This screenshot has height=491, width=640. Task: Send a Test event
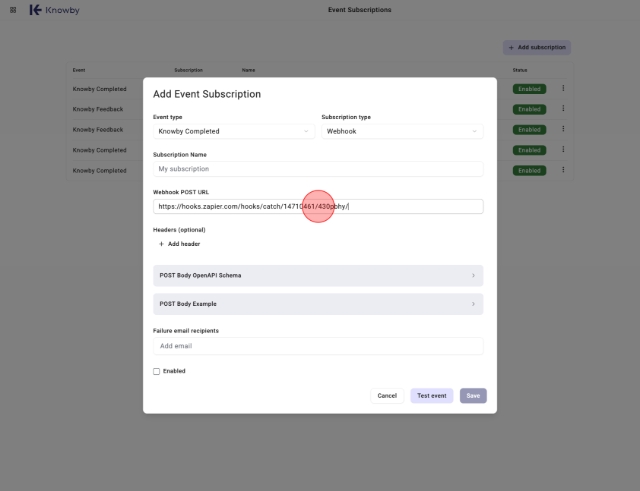point(431,396)
